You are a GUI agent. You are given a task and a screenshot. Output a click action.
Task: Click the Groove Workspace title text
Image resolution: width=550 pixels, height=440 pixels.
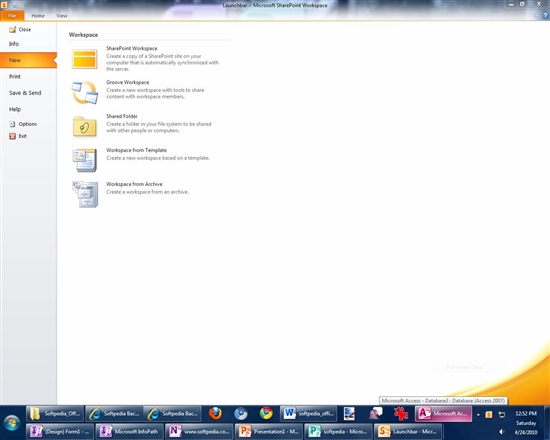tap(128, 82)
